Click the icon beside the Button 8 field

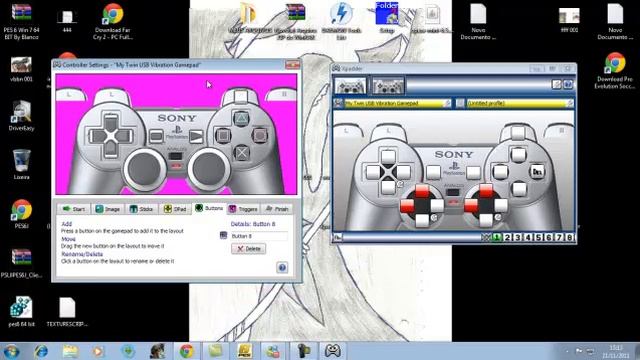click(x=223, y=236)
